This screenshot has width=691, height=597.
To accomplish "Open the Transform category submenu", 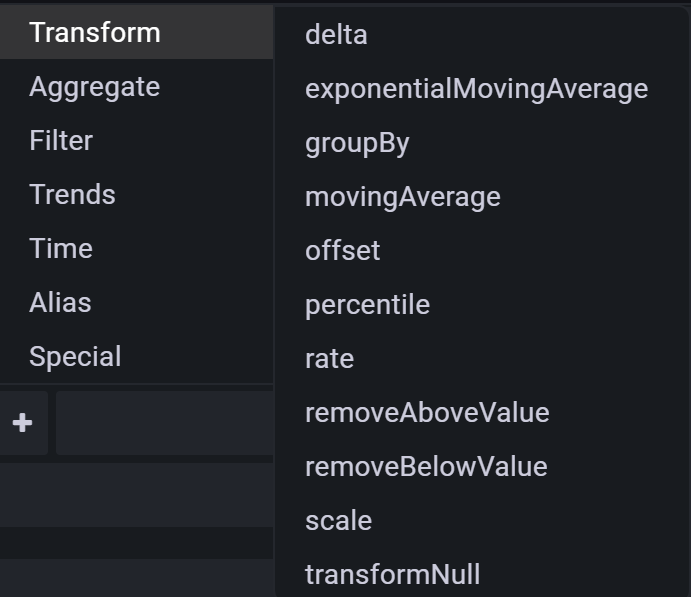I will tap(95, 32).
